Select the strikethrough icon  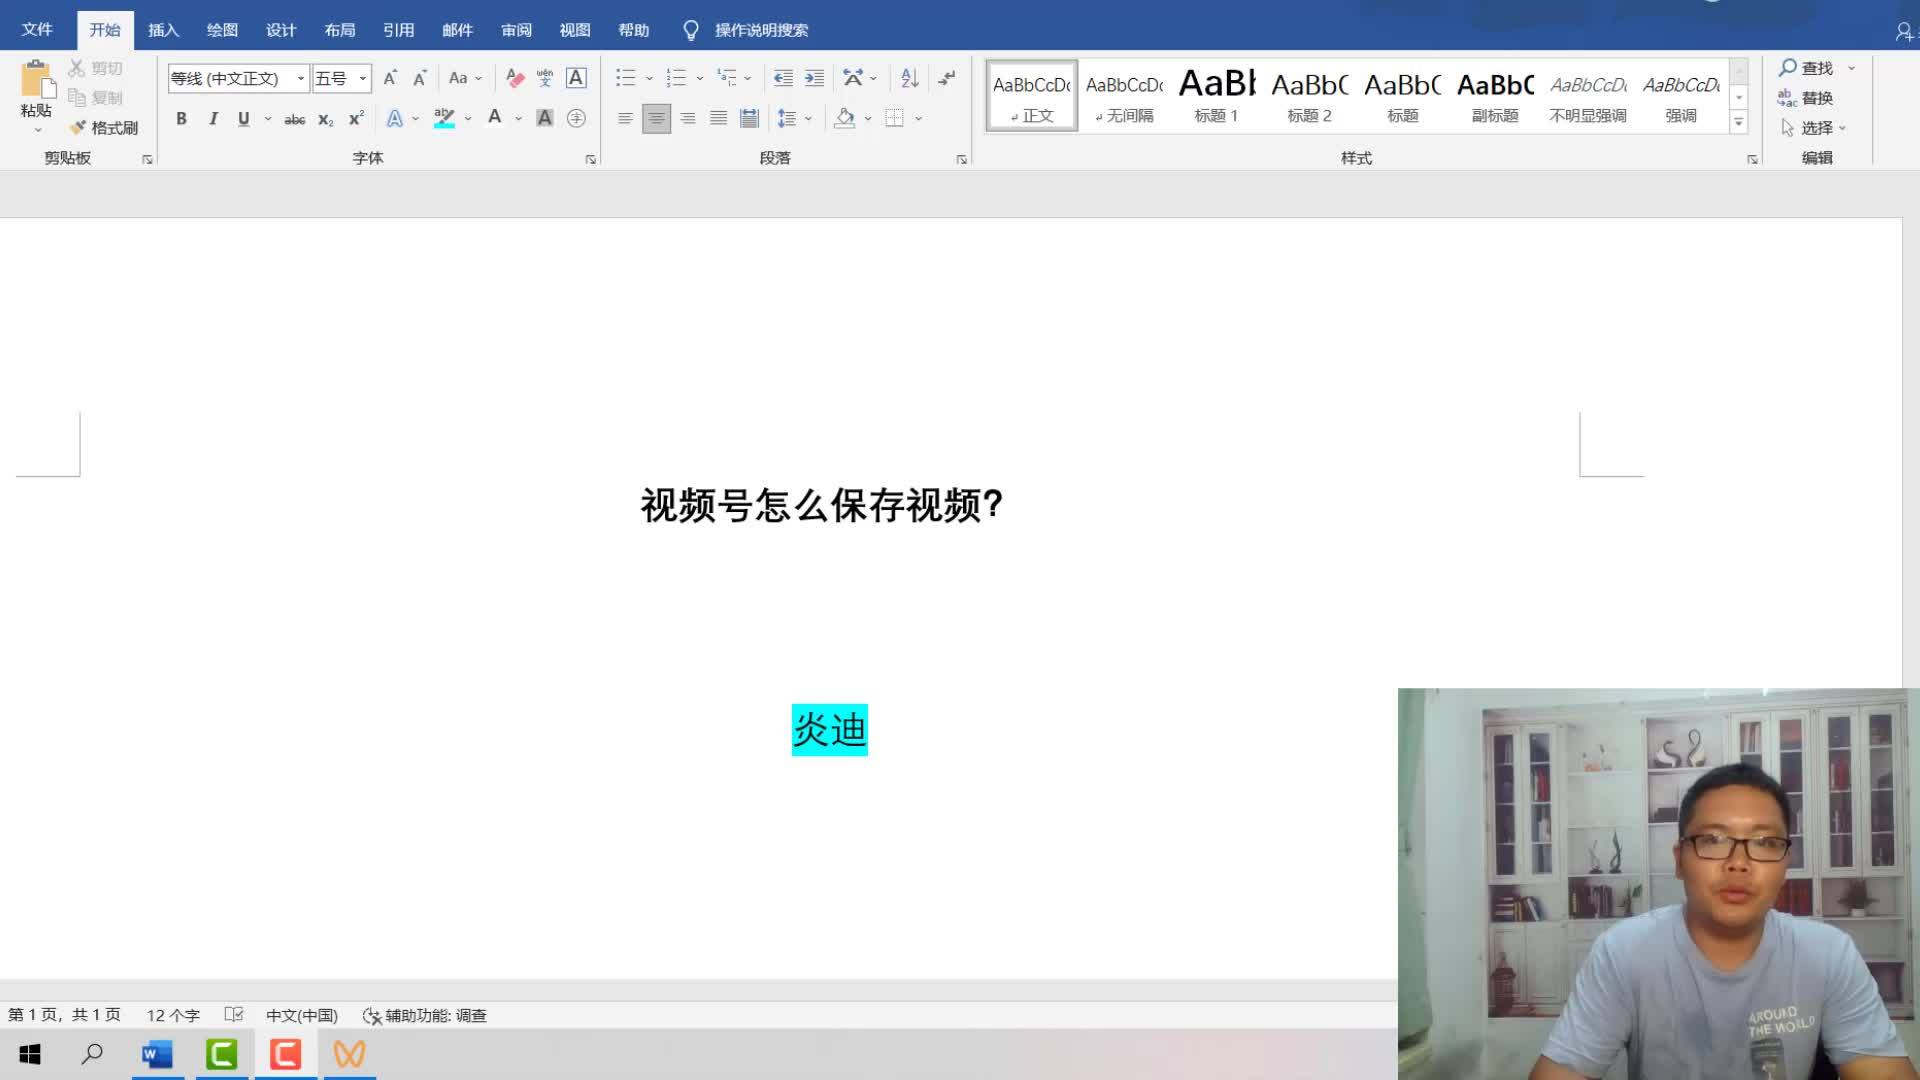pyautogui.click(x=294, y=118)
